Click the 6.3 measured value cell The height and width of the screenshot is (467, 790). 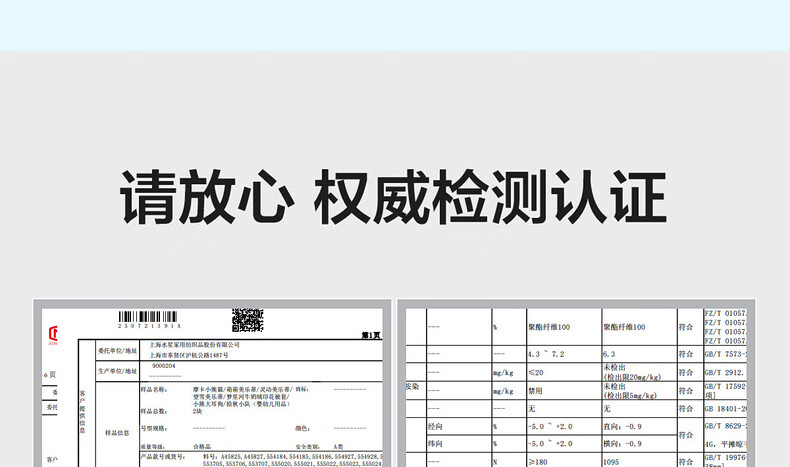609,353
